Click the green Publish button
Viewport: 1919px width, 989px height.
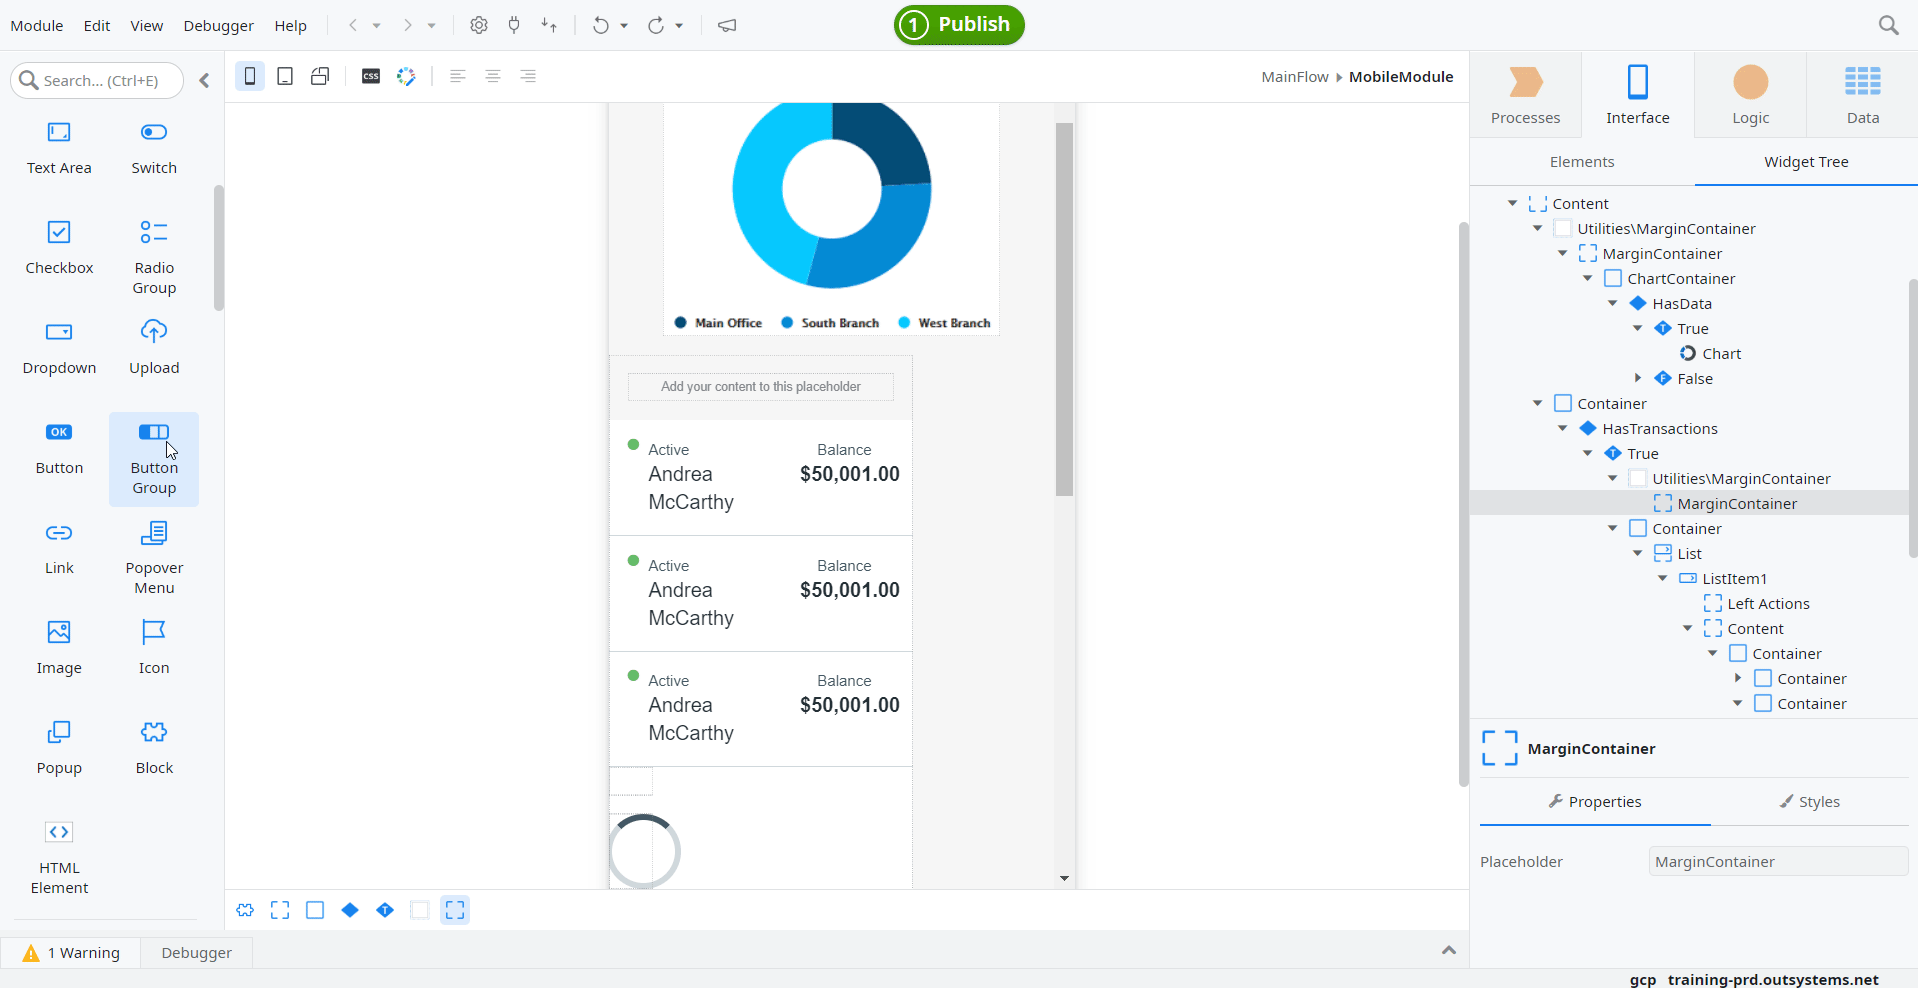(959, 25)
